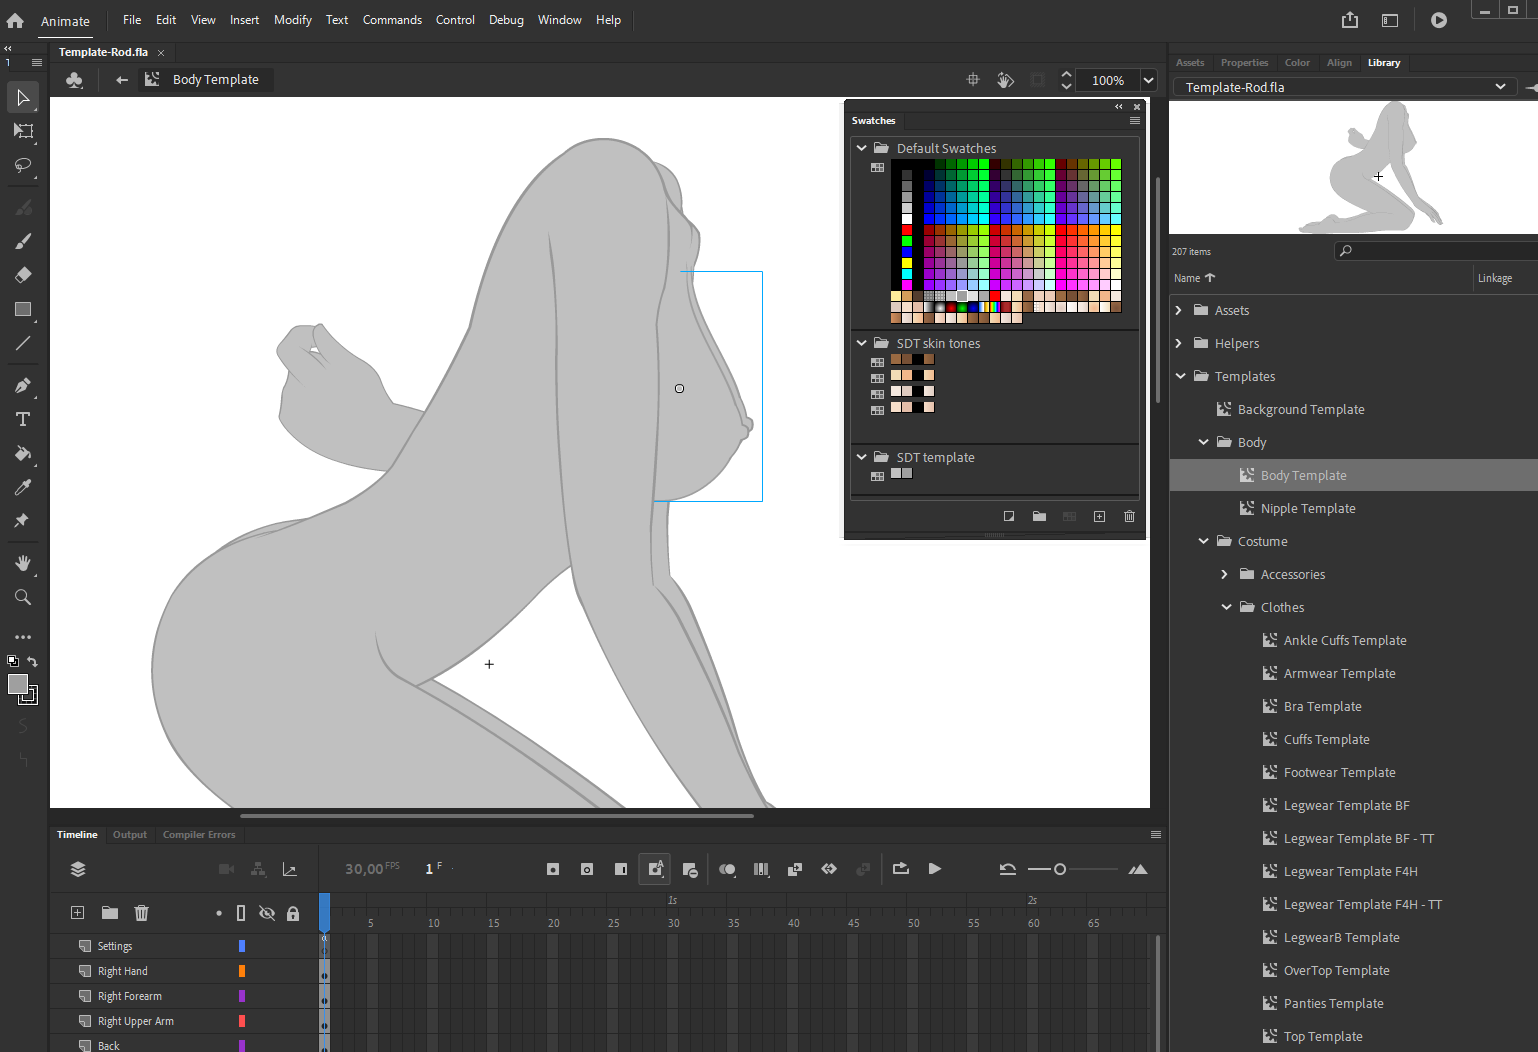Select the Lasso tool
Image resolution: width=1538 pixels, height=1052 pixels.
point(22,165)
